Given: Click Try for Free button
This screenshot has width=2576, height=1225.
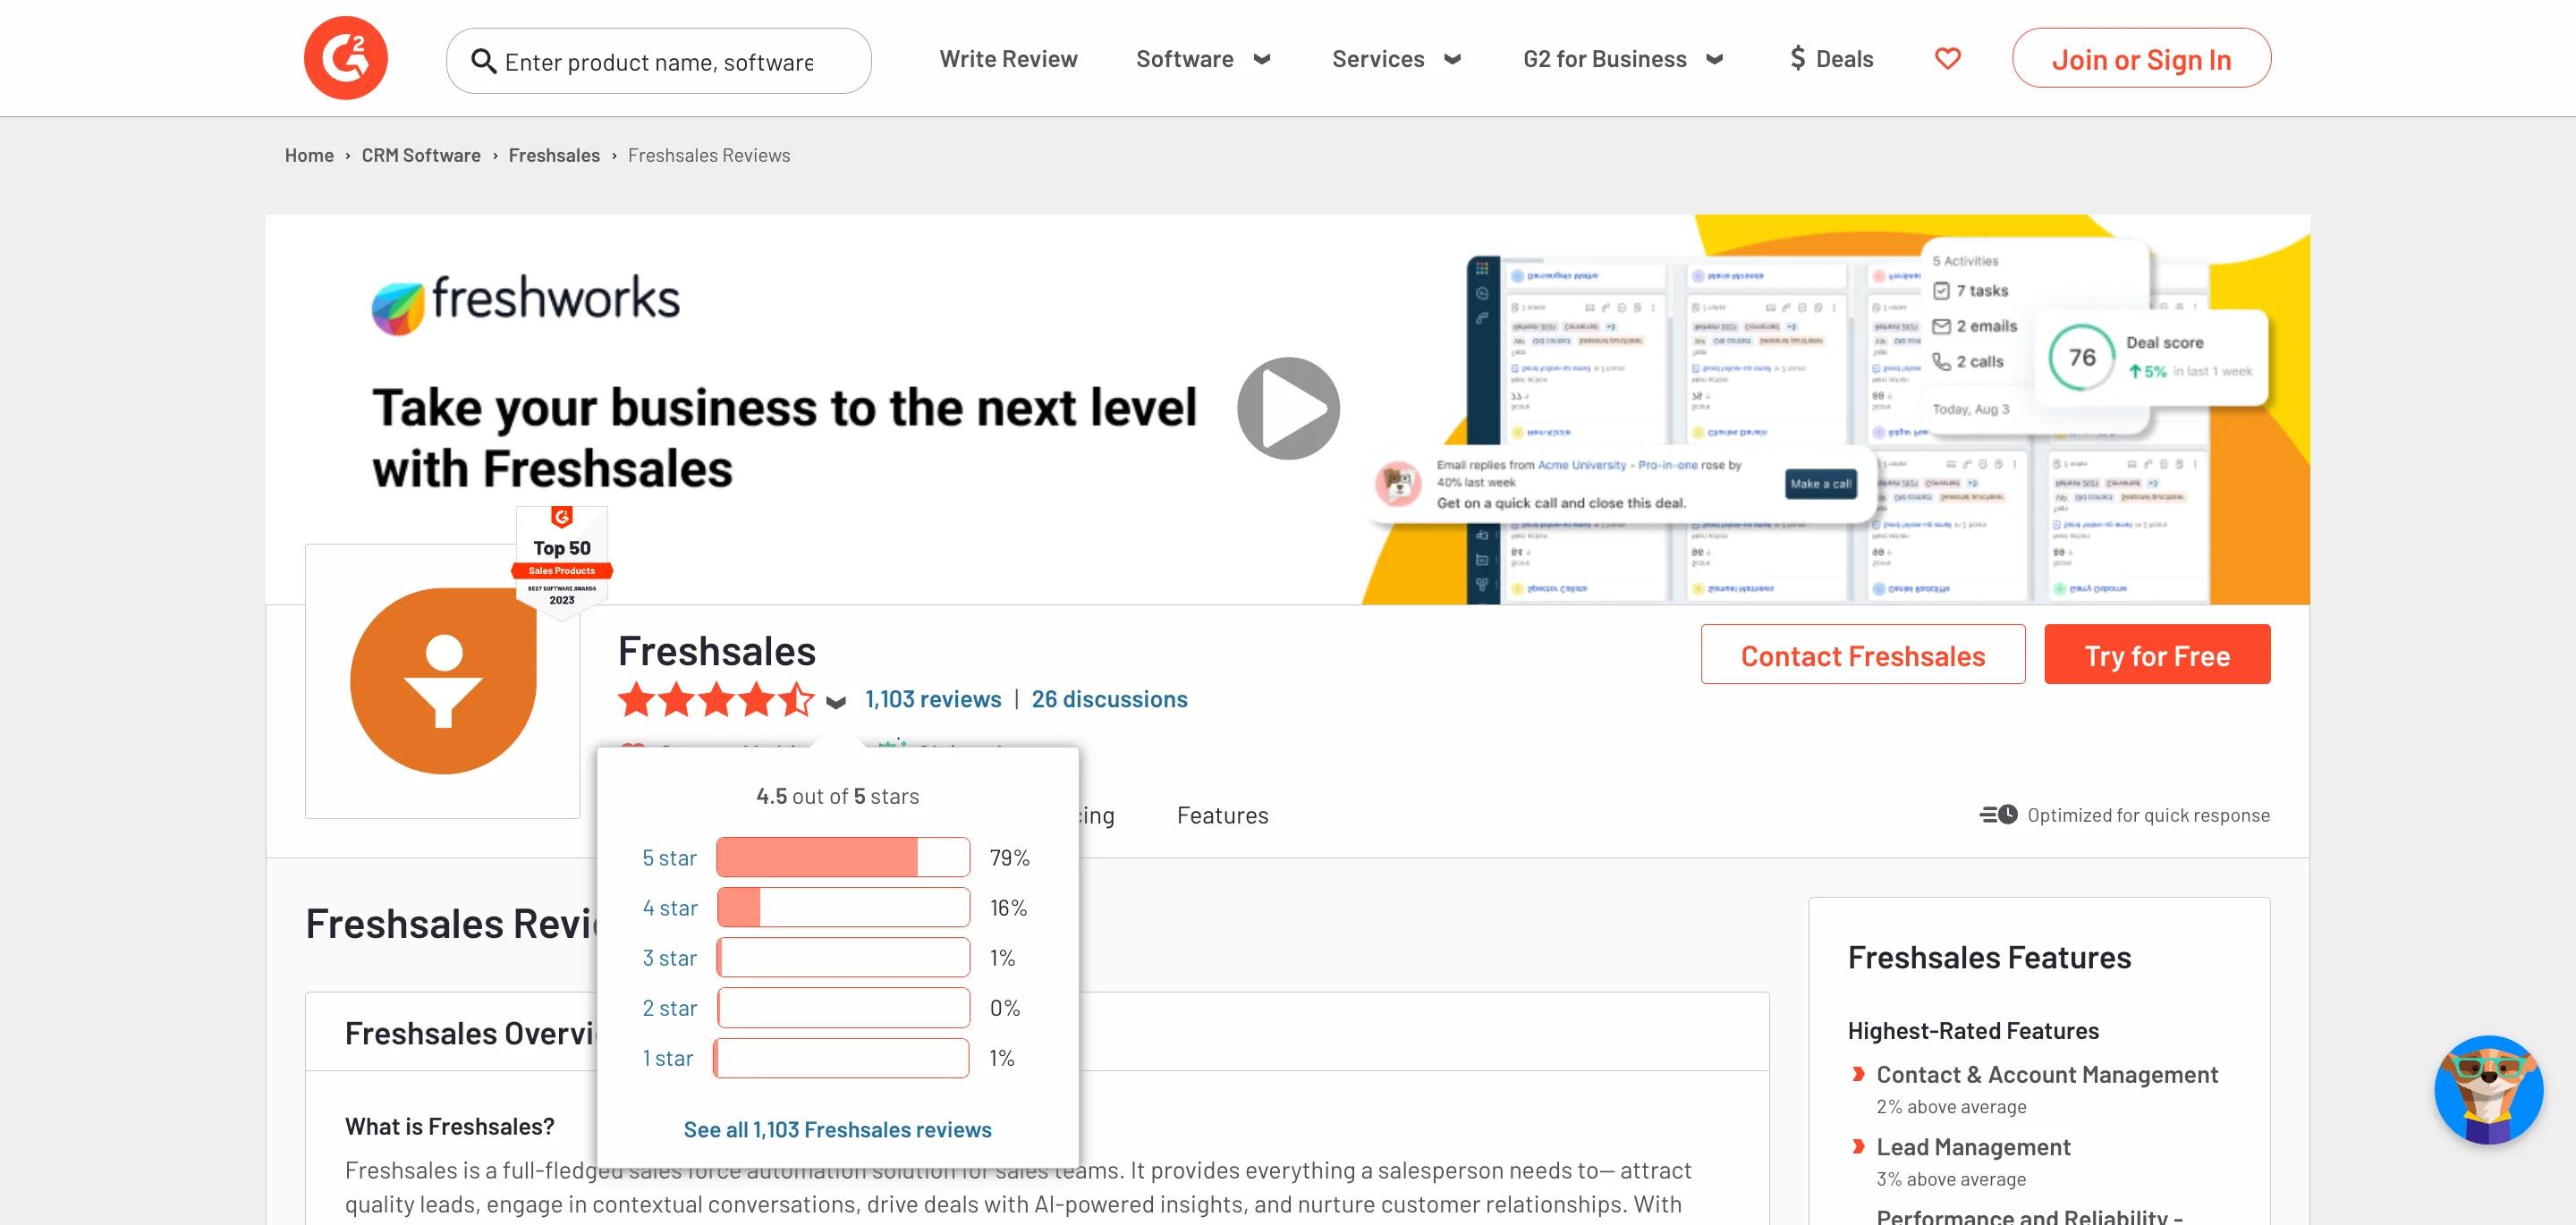Looking at the screenshot, I should click(2157, 654).
